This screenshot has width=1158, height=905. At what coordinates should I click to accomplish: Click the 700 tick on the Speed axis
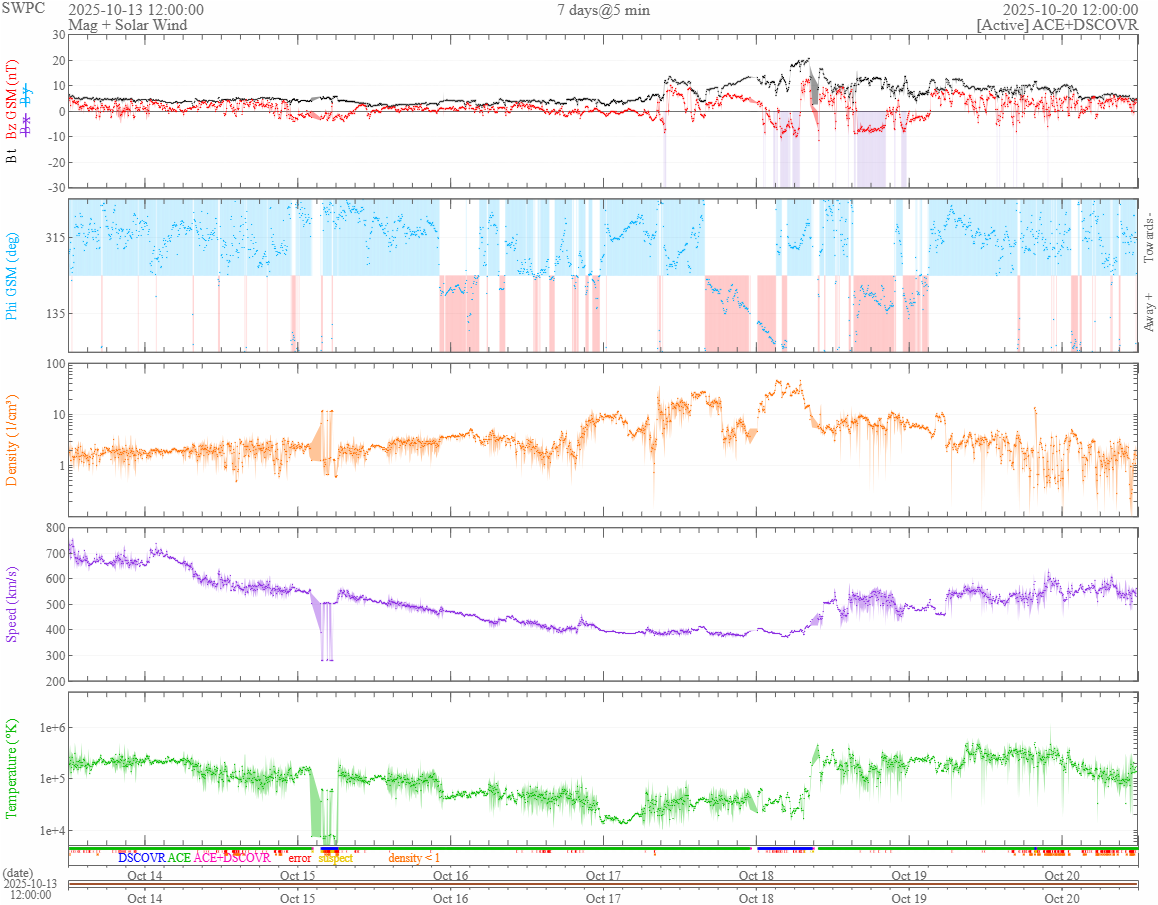coord(56,553)
